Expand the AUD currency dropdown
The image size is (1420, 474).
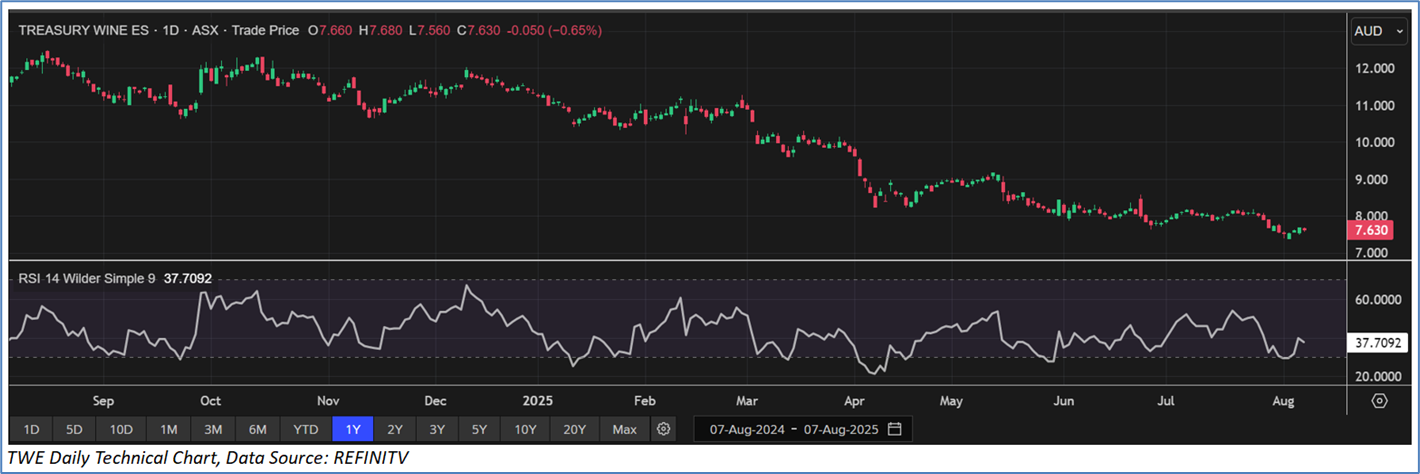[x=1376, y=31]
